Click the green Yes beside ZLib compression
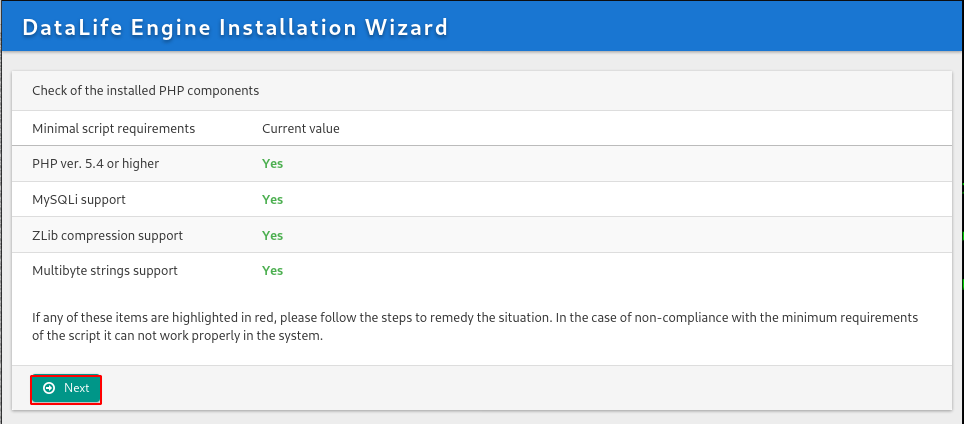The width and height of the screenshot is (964, 424). 272,236
